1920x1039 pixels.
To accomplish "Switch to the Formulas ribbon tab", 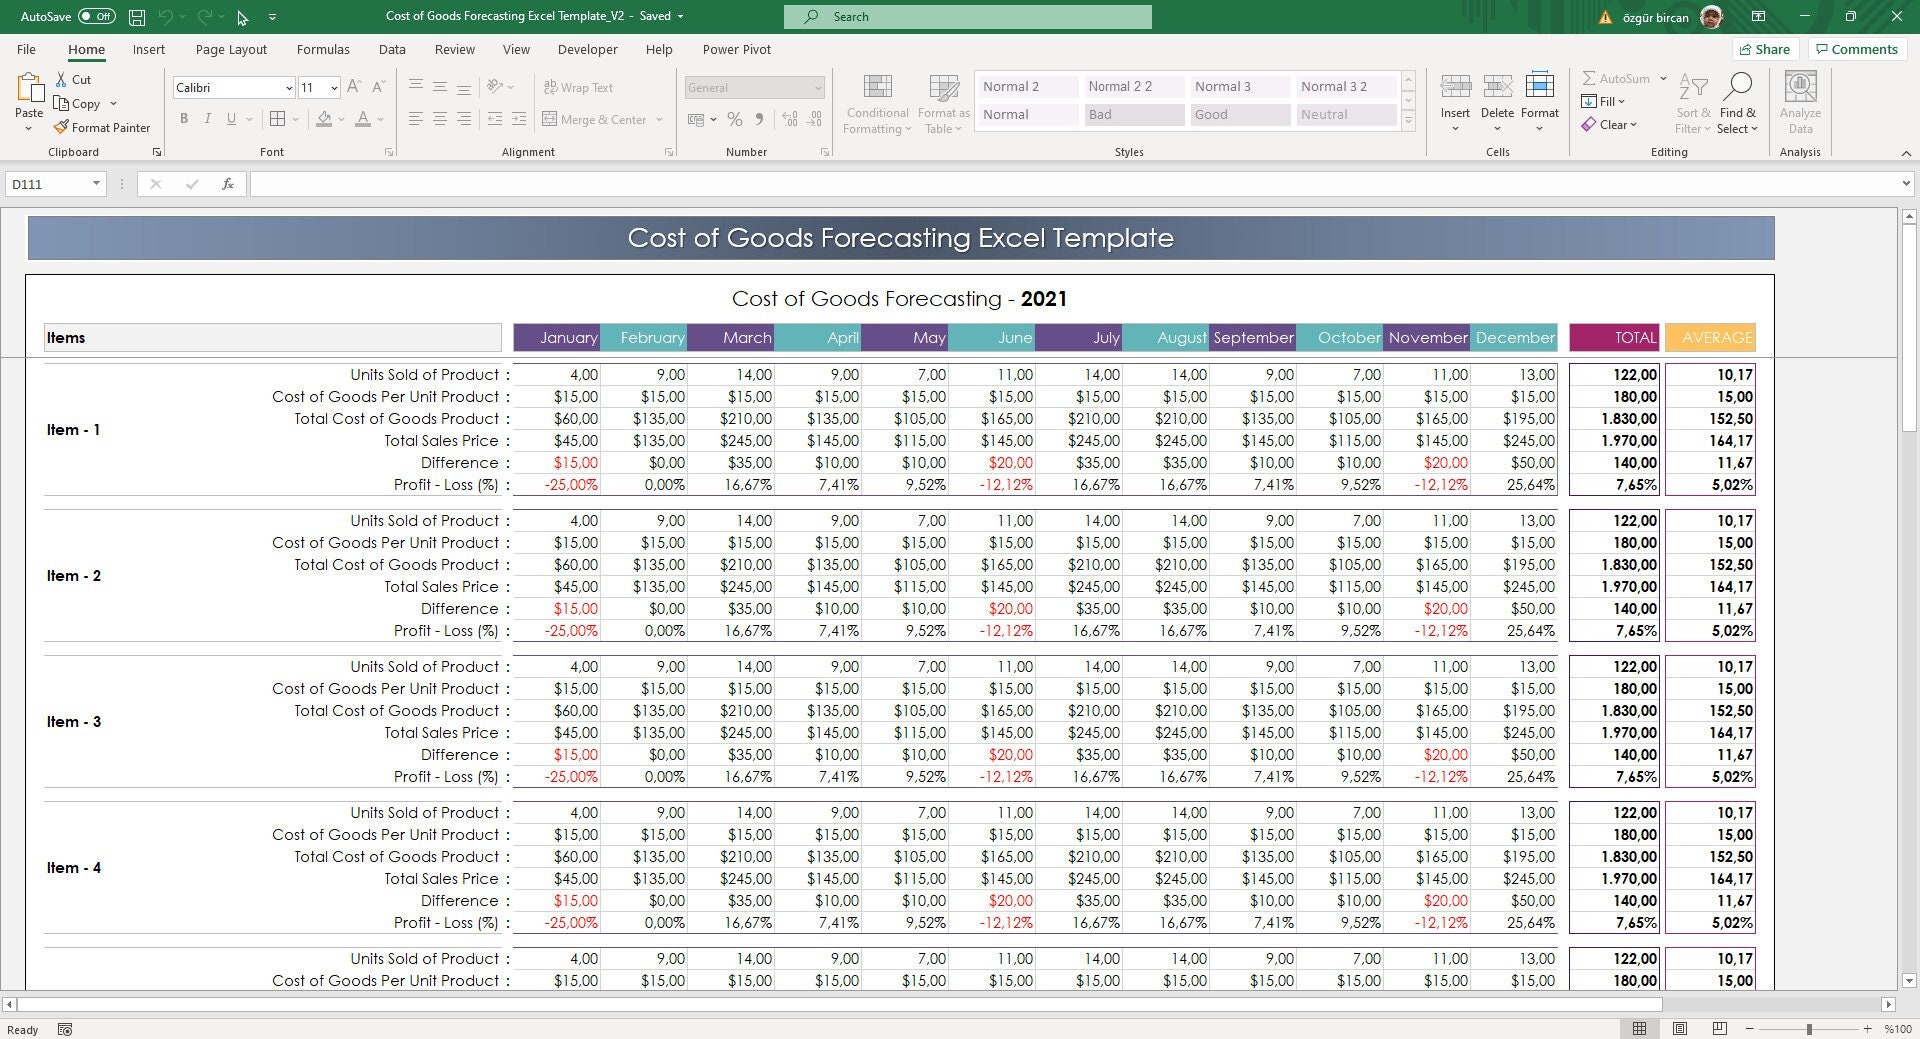I will [x=322, y=49].
